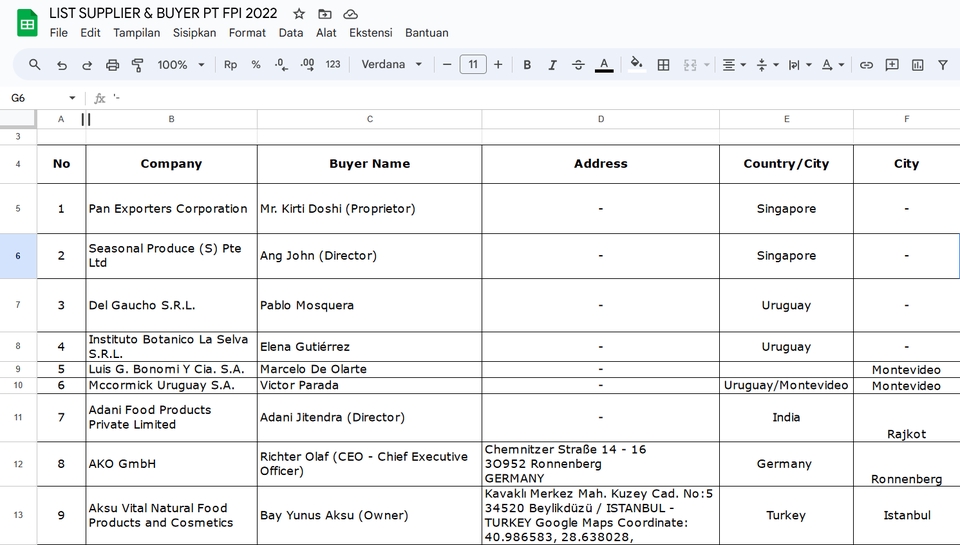This screenshot has height=545, width=960.
Task: Create a filter with funnel icon
Action: [x=943, y=64]
